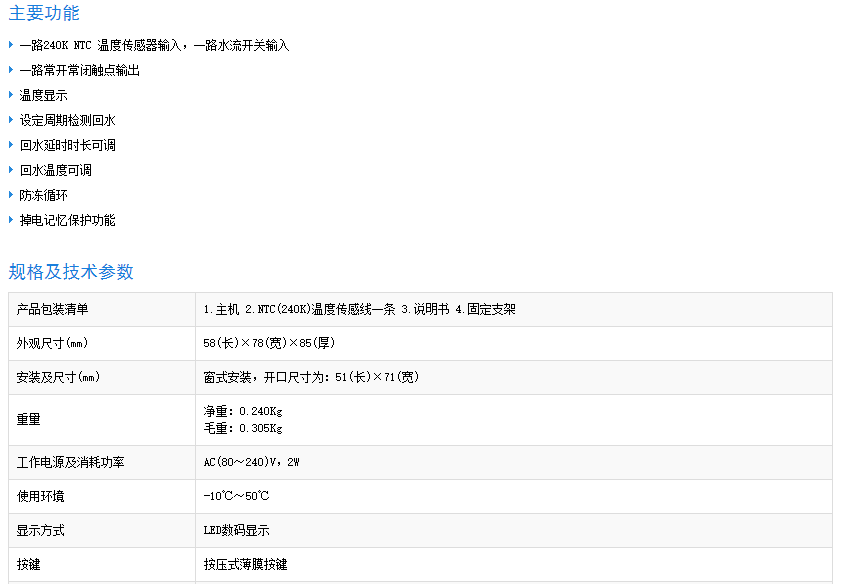
Task: Click the value AC(80~240)V, 2W
Action: 251,462
